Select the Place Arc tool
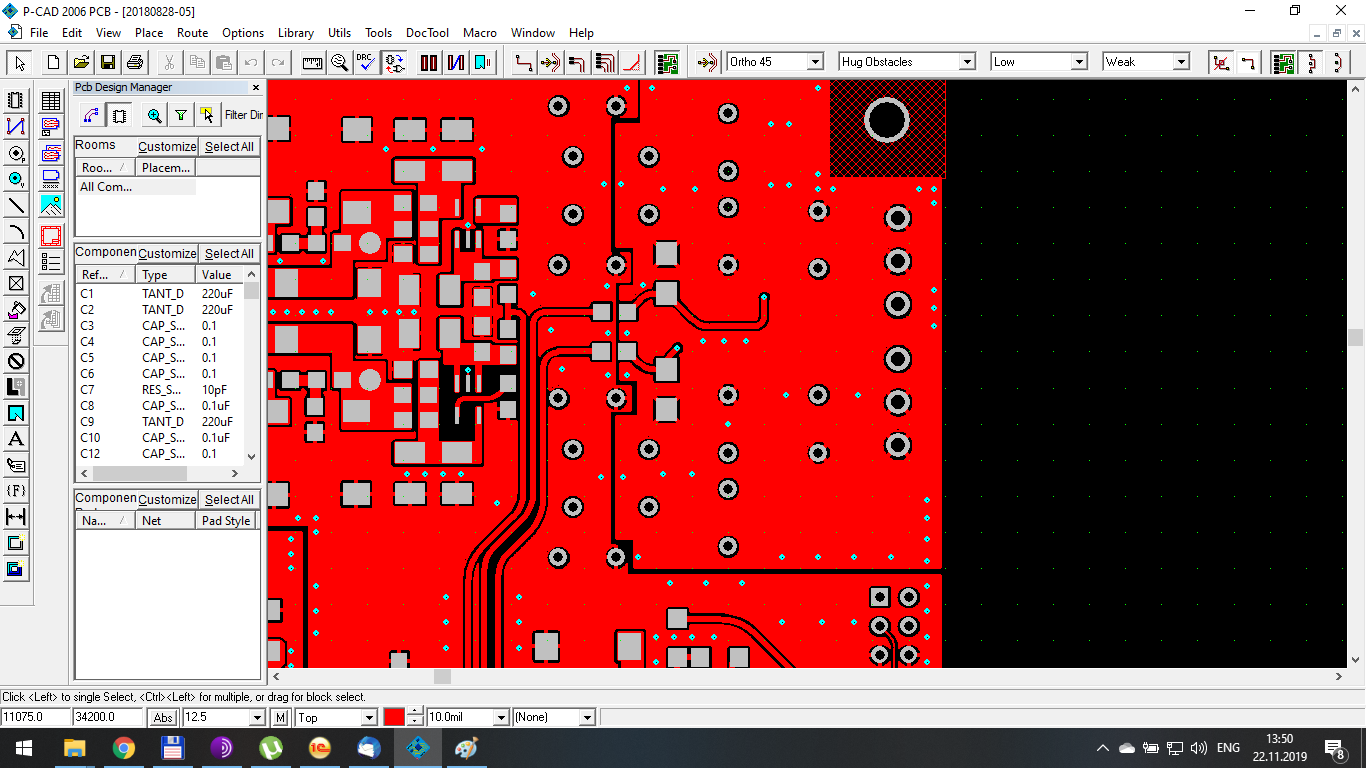The image size is (1366, 768). pos(16,231)
